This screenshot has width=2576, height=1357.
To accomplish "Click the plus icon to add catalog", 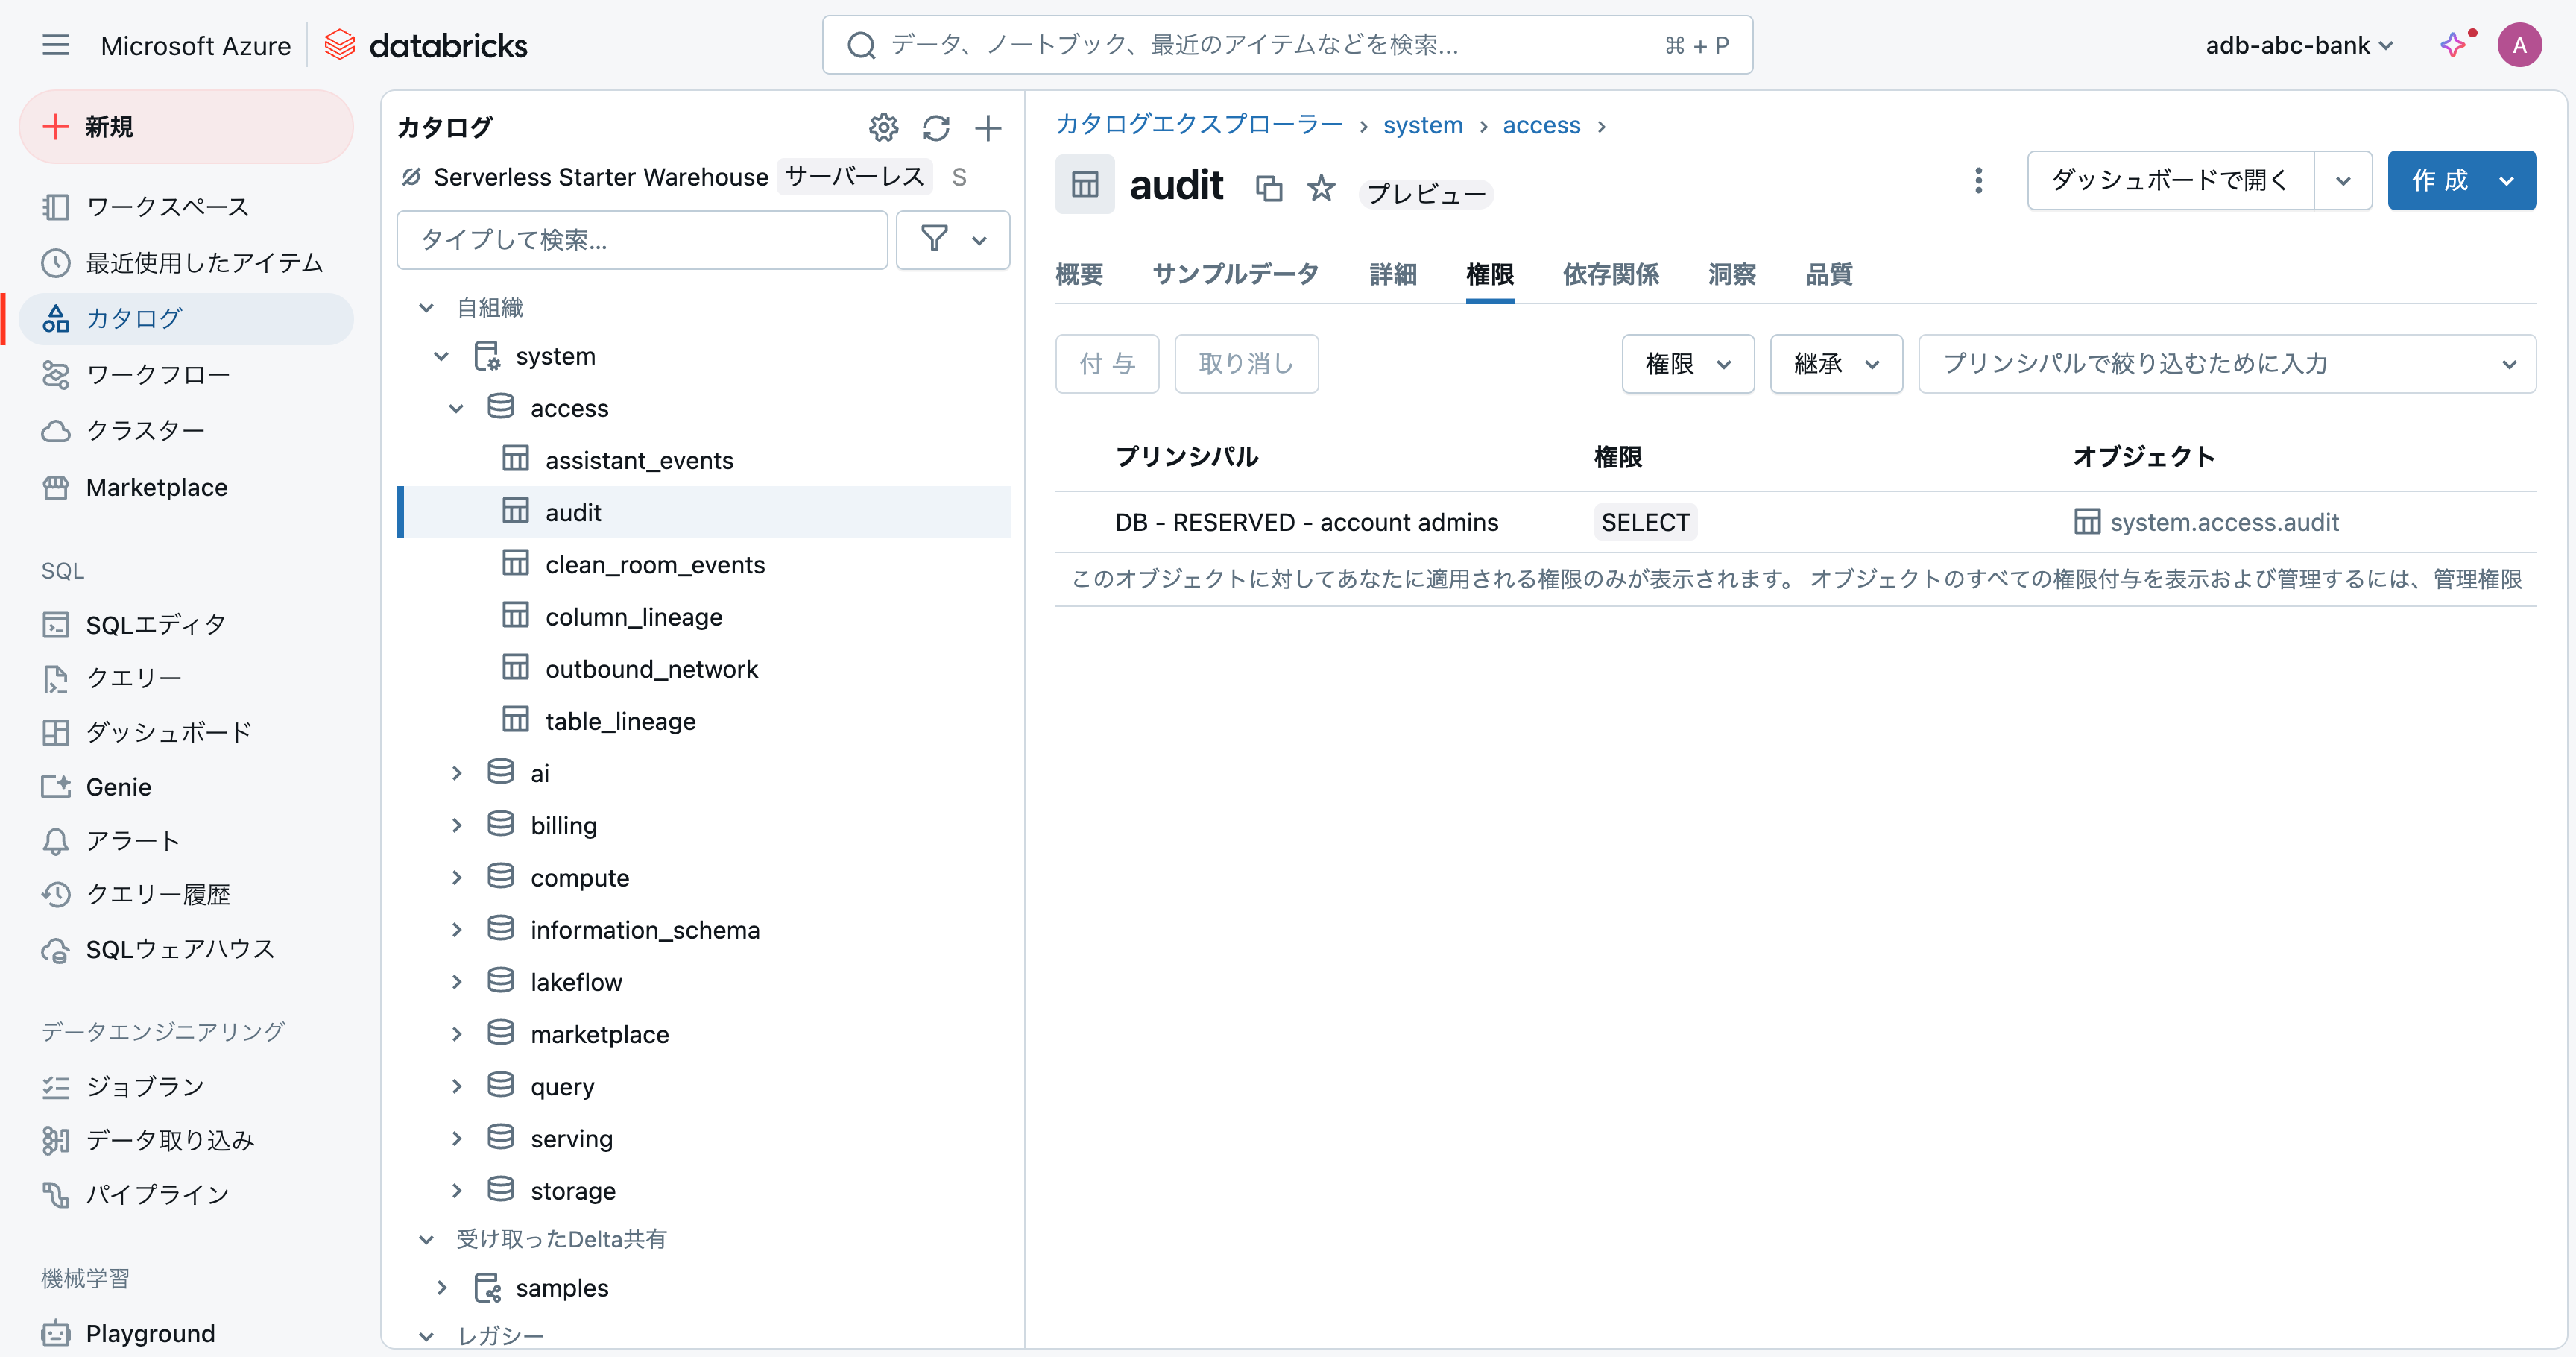I will [988, 128].
